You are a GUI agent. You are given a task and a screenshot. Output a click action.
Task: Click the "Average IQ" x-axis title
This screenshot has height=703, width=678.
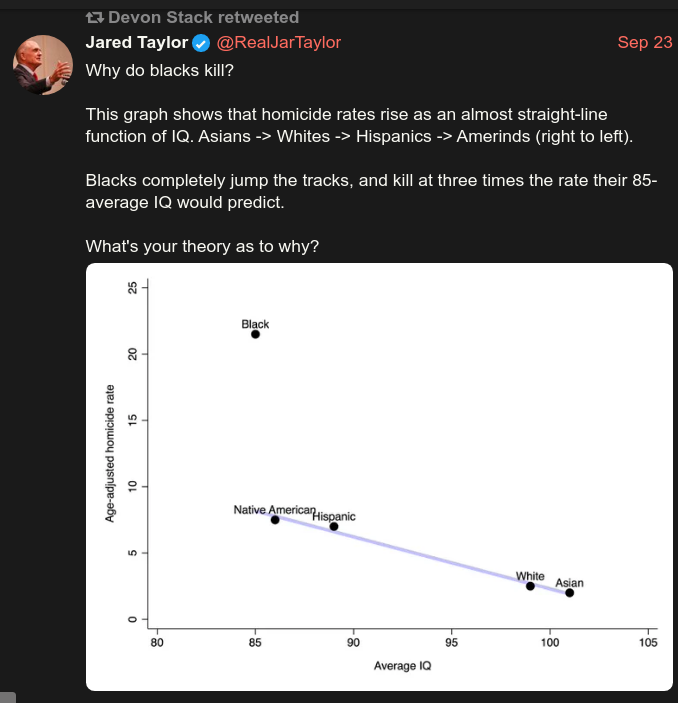coord(402,666)
